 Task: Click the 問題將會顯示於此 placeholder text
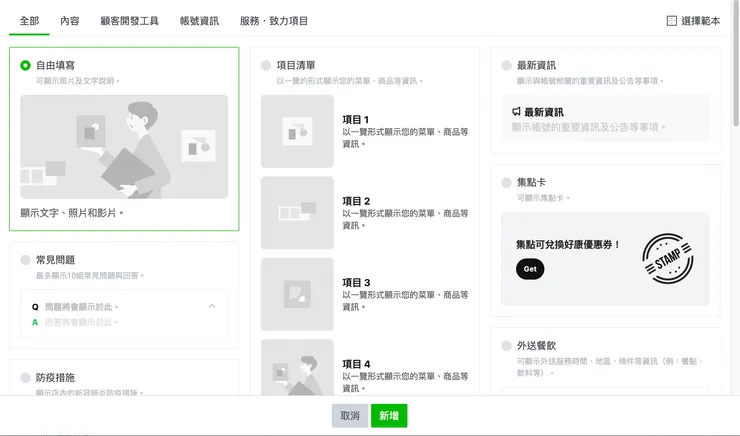(x=81, y=307)
